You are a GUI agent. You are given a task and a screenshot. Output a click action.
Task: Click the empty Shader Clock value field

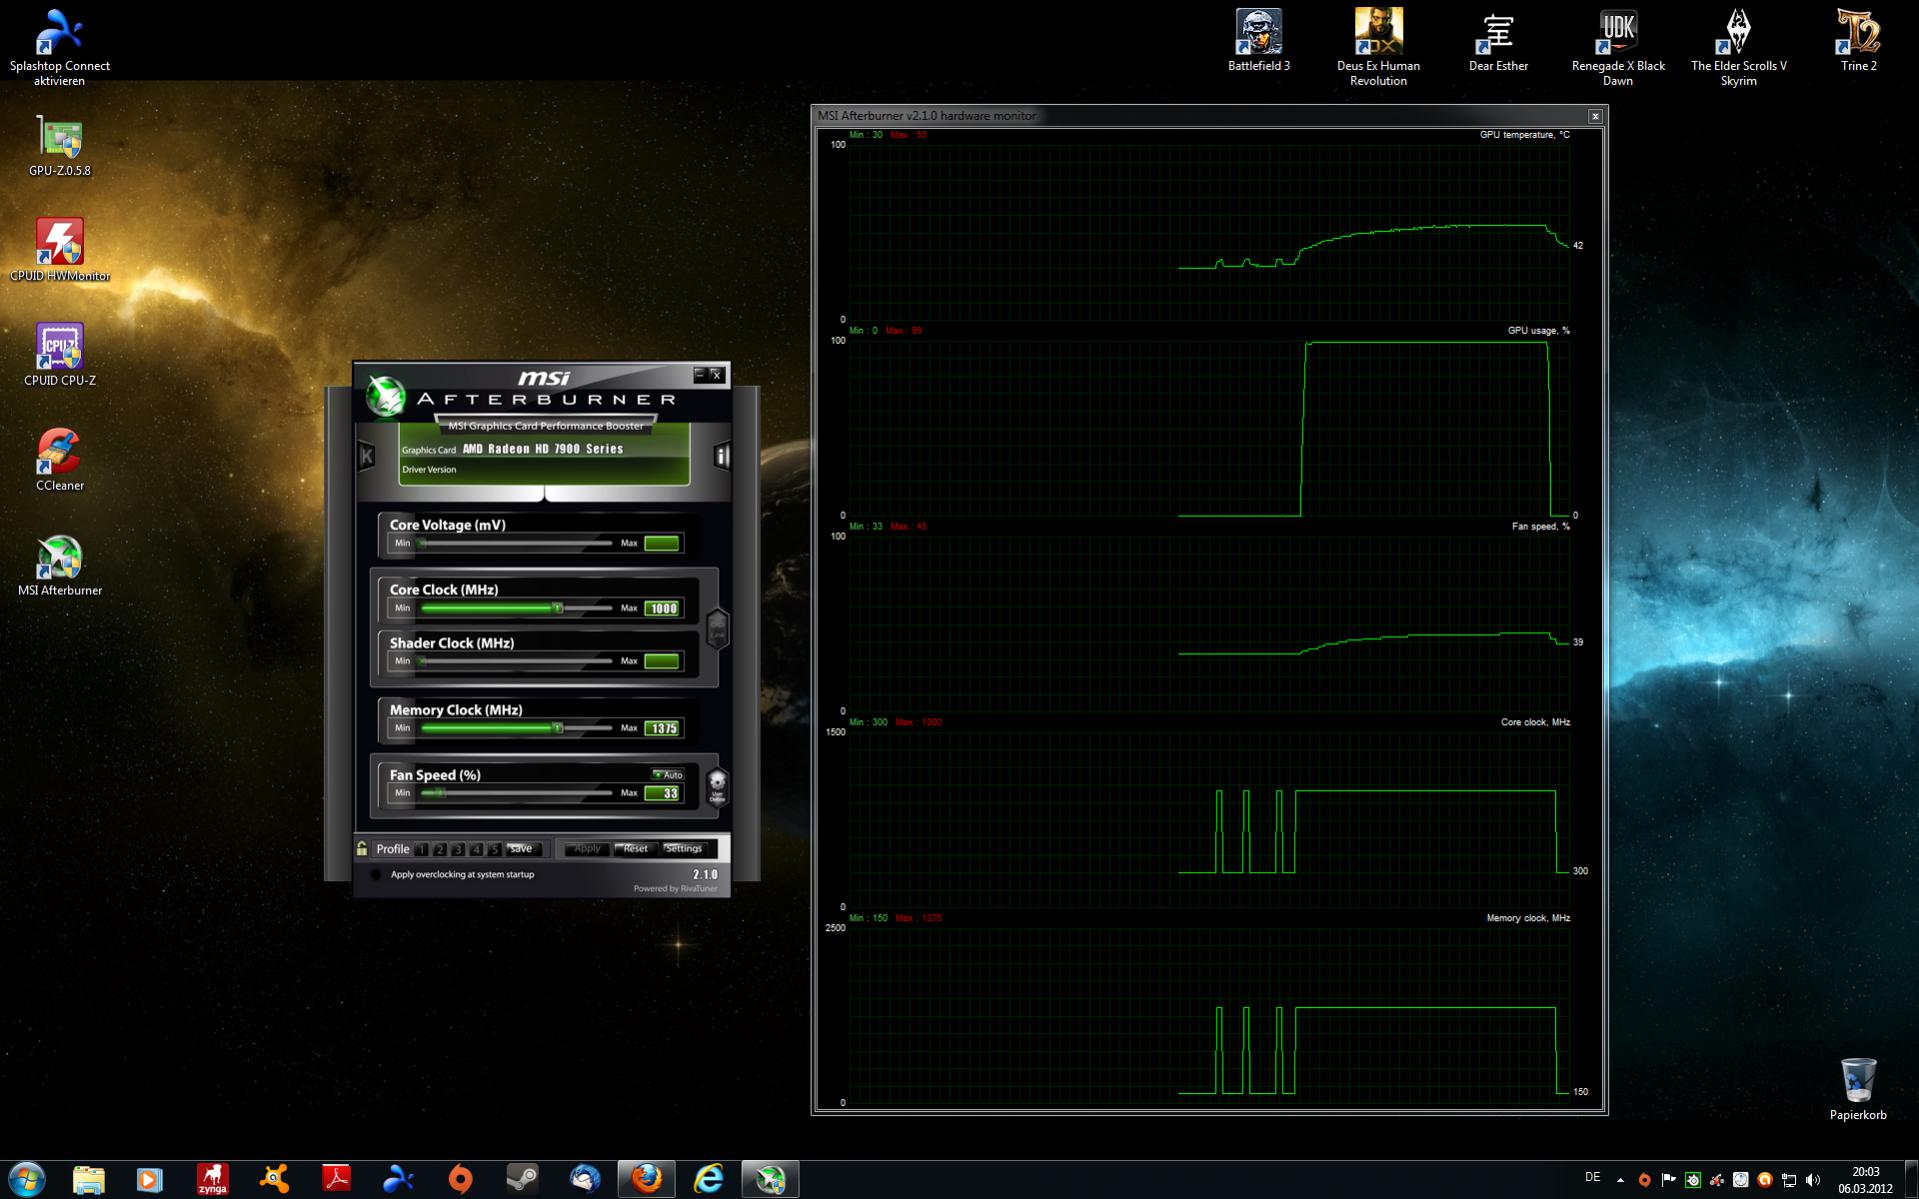pos(662,661)
